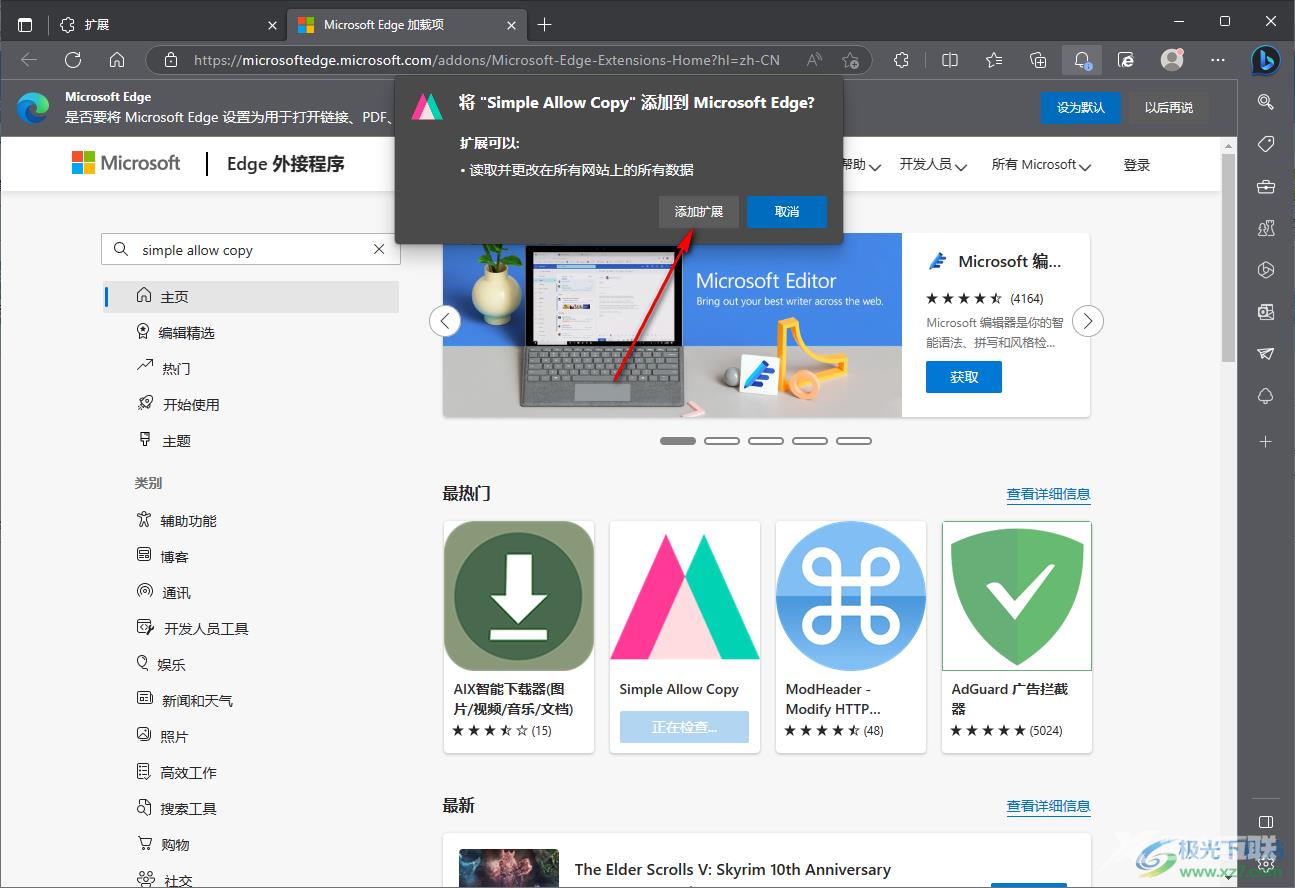
Task: Clear the search box with X icon
Action: click(x=379, y=250)
